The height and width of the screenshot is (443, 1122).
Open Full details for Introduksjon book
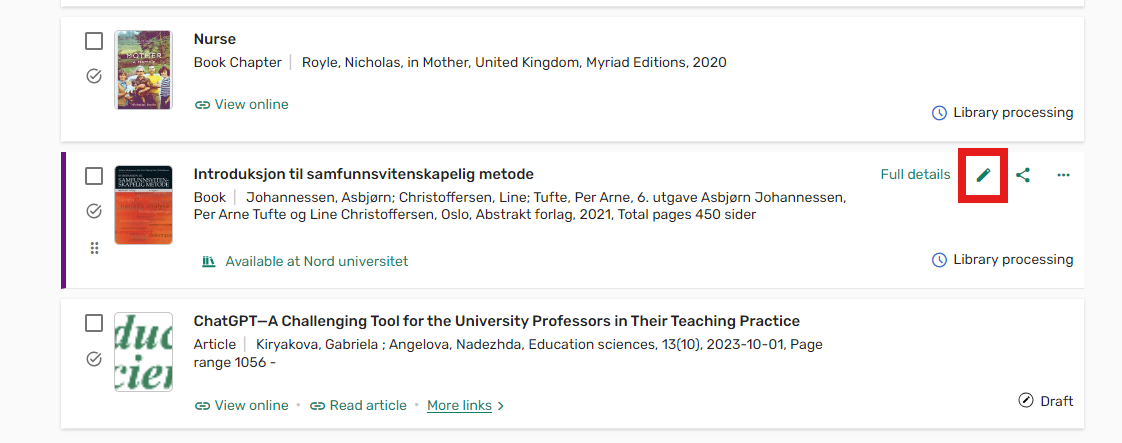915,175
